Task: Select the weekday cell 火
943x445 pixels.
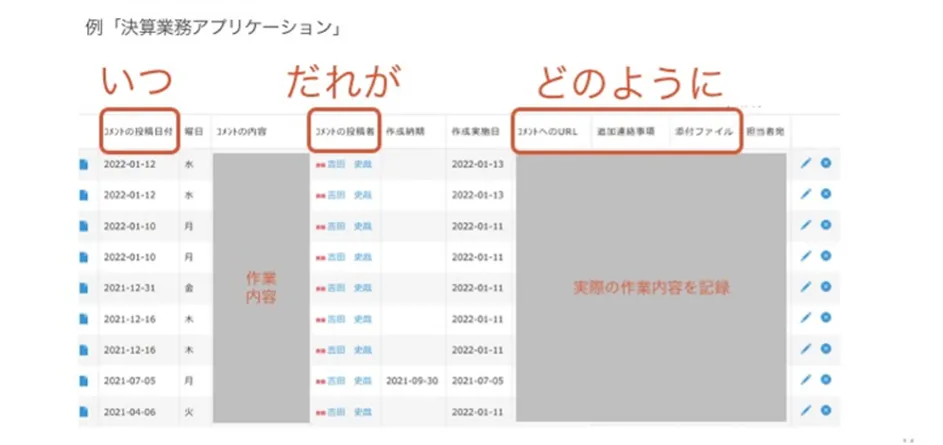Action: [x=189, y=412]
